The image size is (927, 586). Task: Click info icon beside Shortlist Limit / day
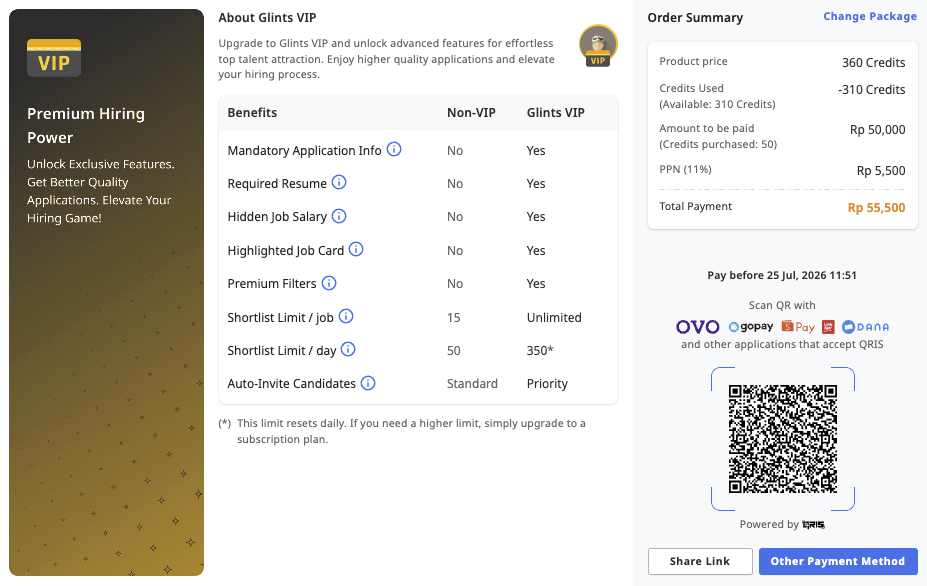(348, 349)
